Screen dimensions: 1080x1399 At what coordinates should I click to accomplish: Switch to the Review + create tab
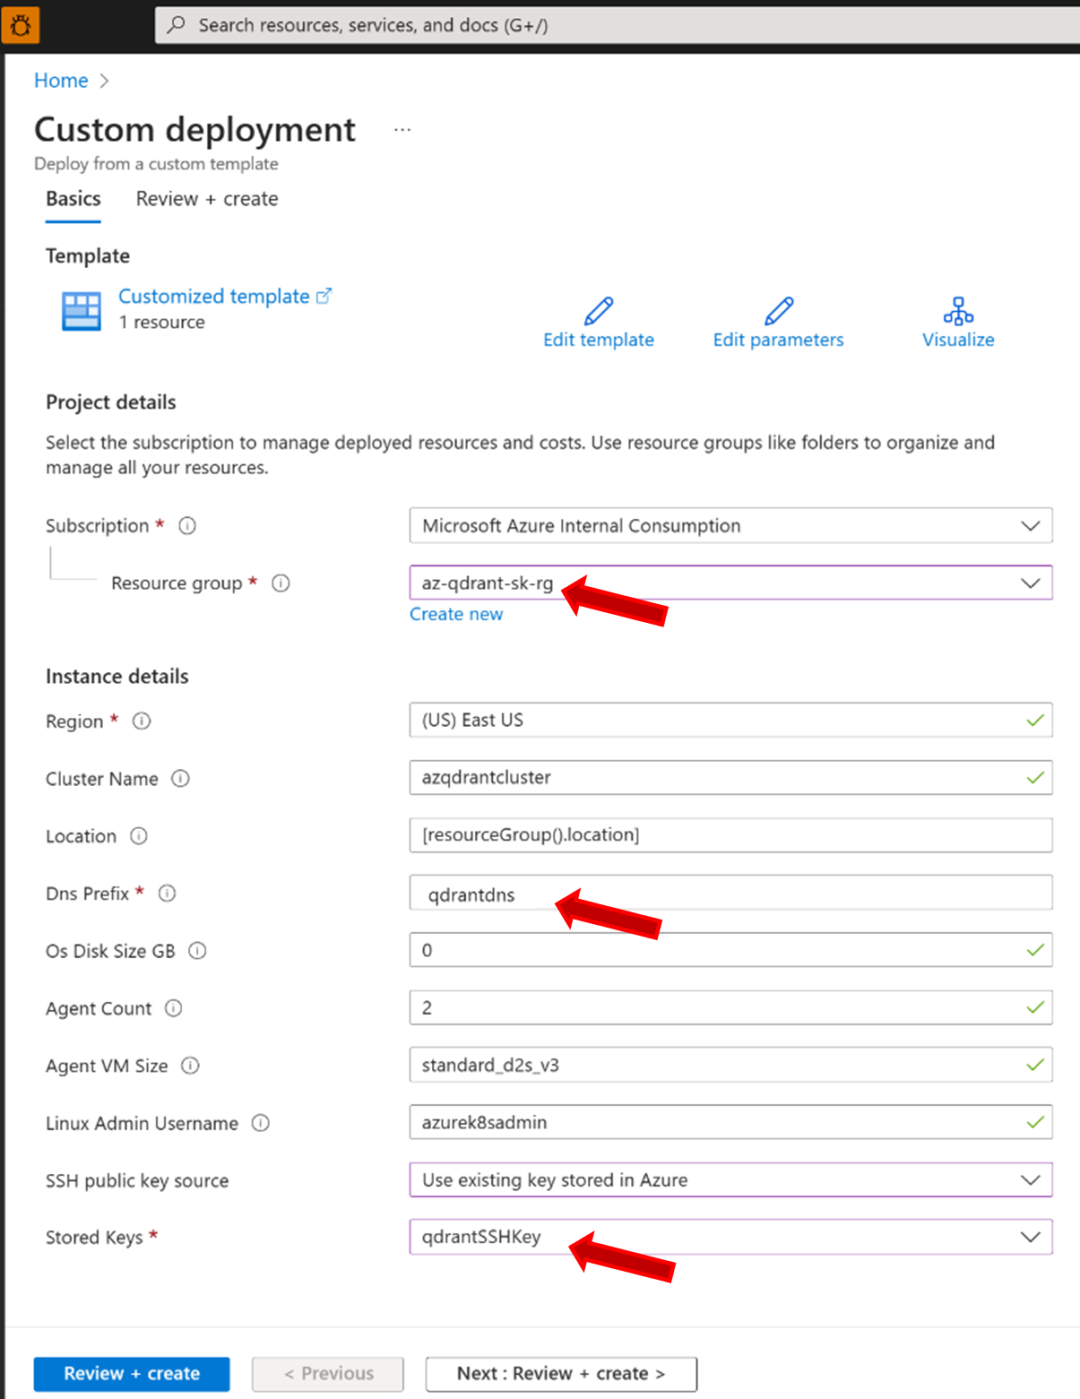(x=207, y=199)
